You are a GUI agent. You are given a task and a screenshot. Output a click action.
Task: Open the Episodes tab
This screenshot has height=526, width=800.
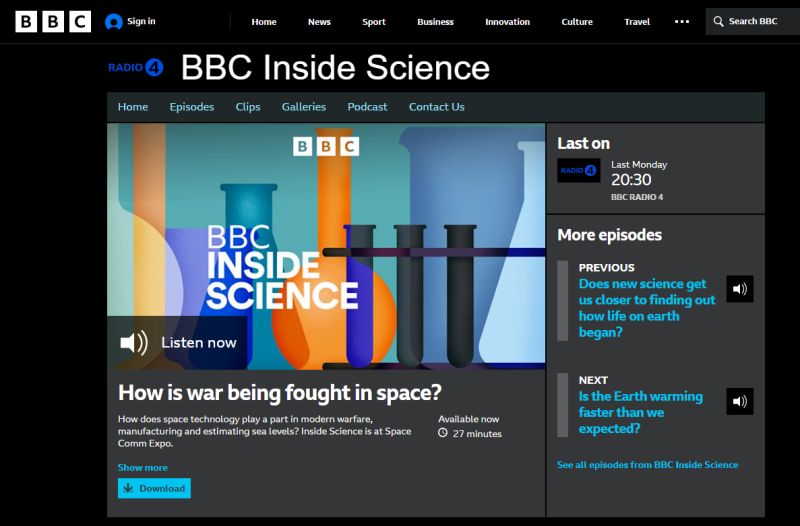coord(192,107)
